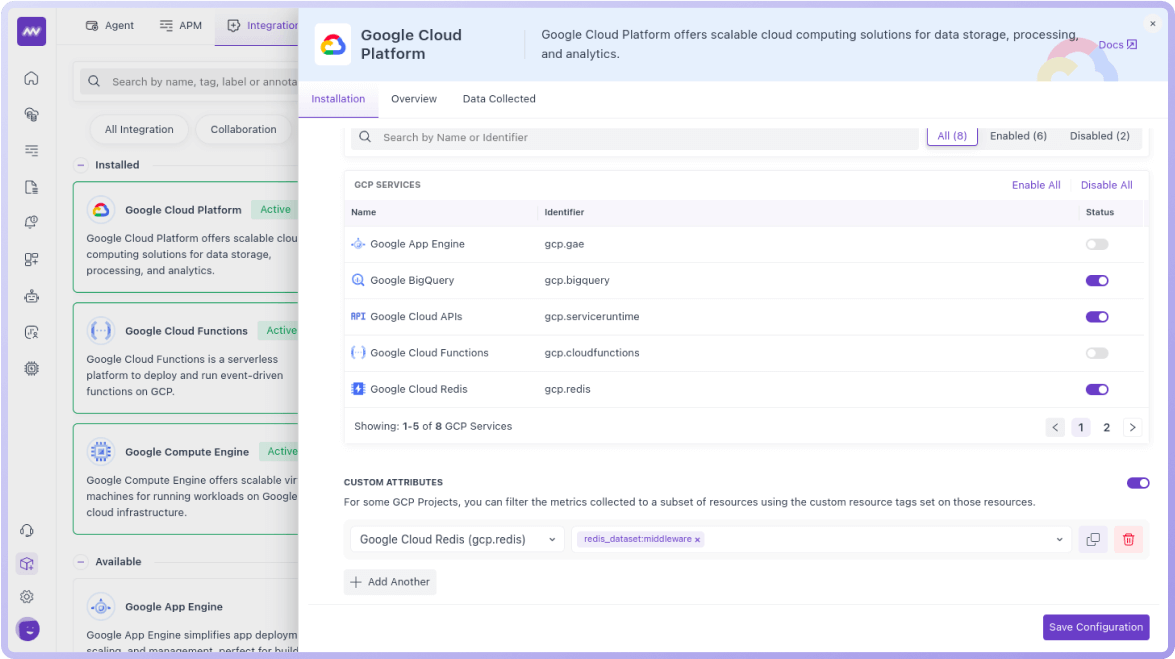
Task: Disable the Google Cloud Redis toggle
Action: (x=1097, y=389)
